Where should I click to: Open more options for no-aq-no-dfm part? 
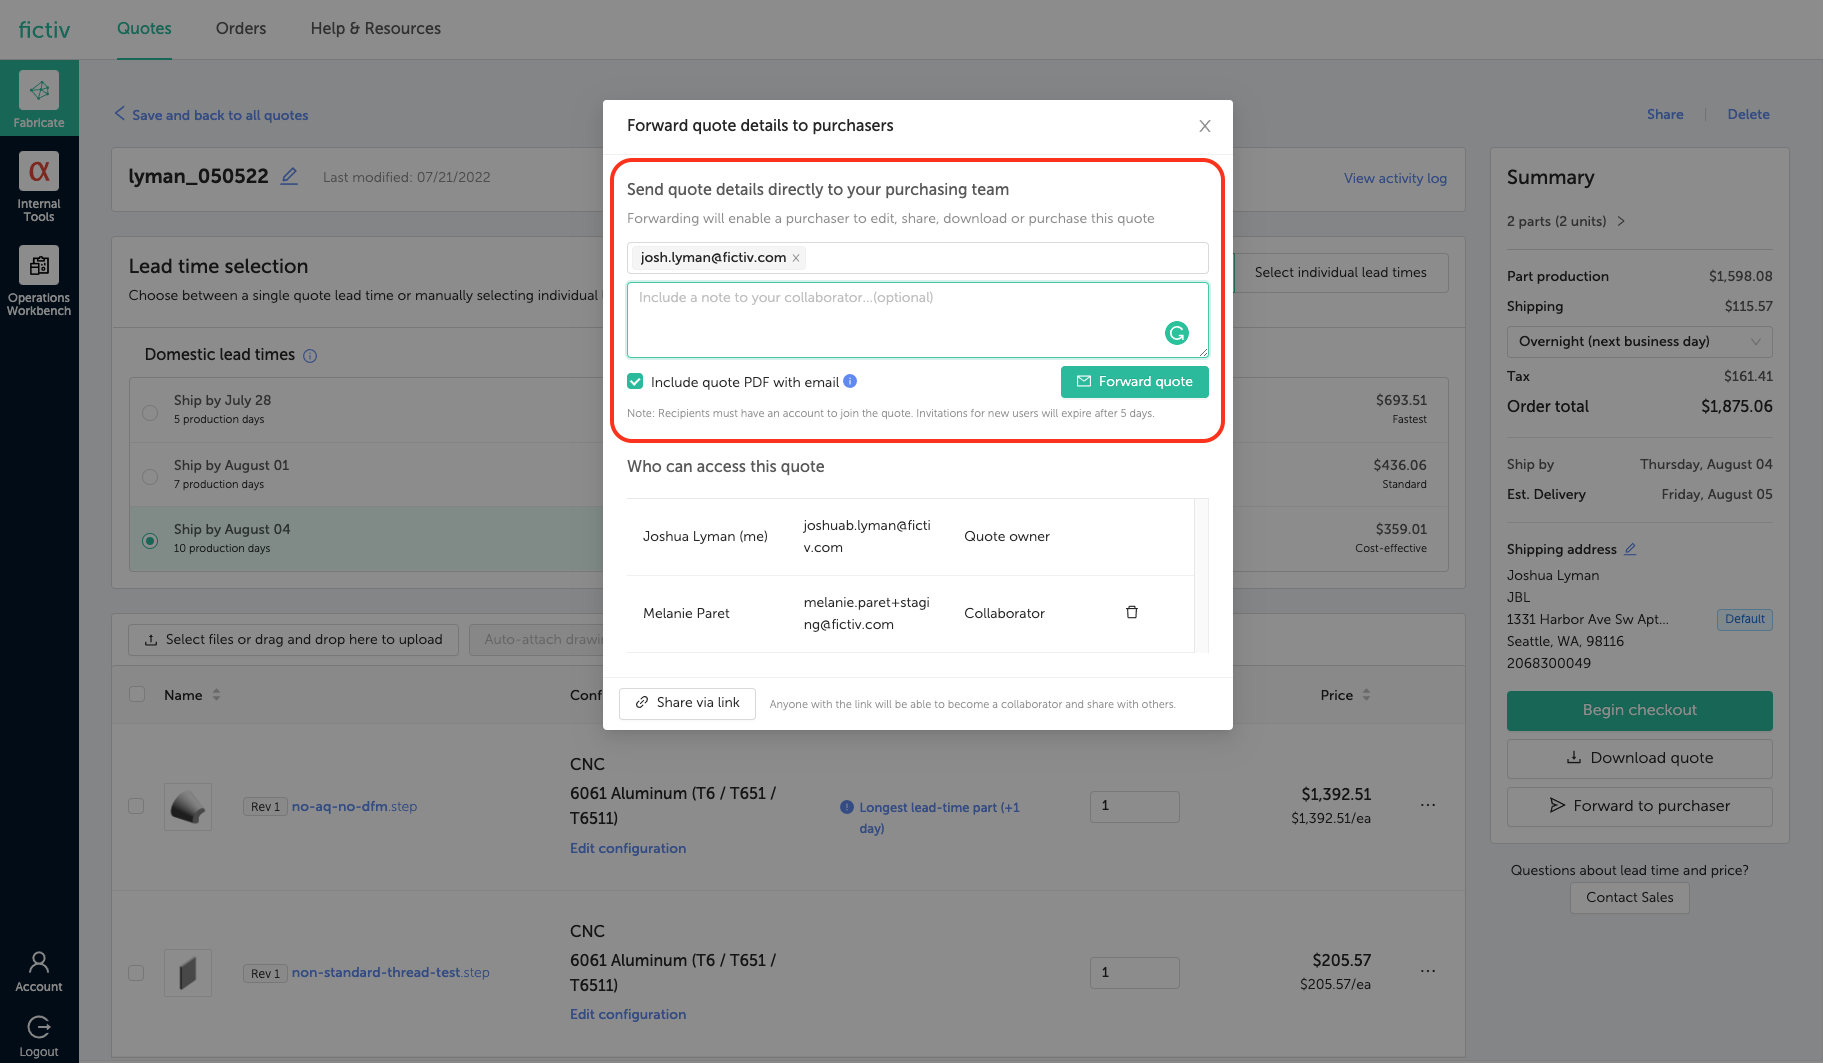pos(1428,805)
